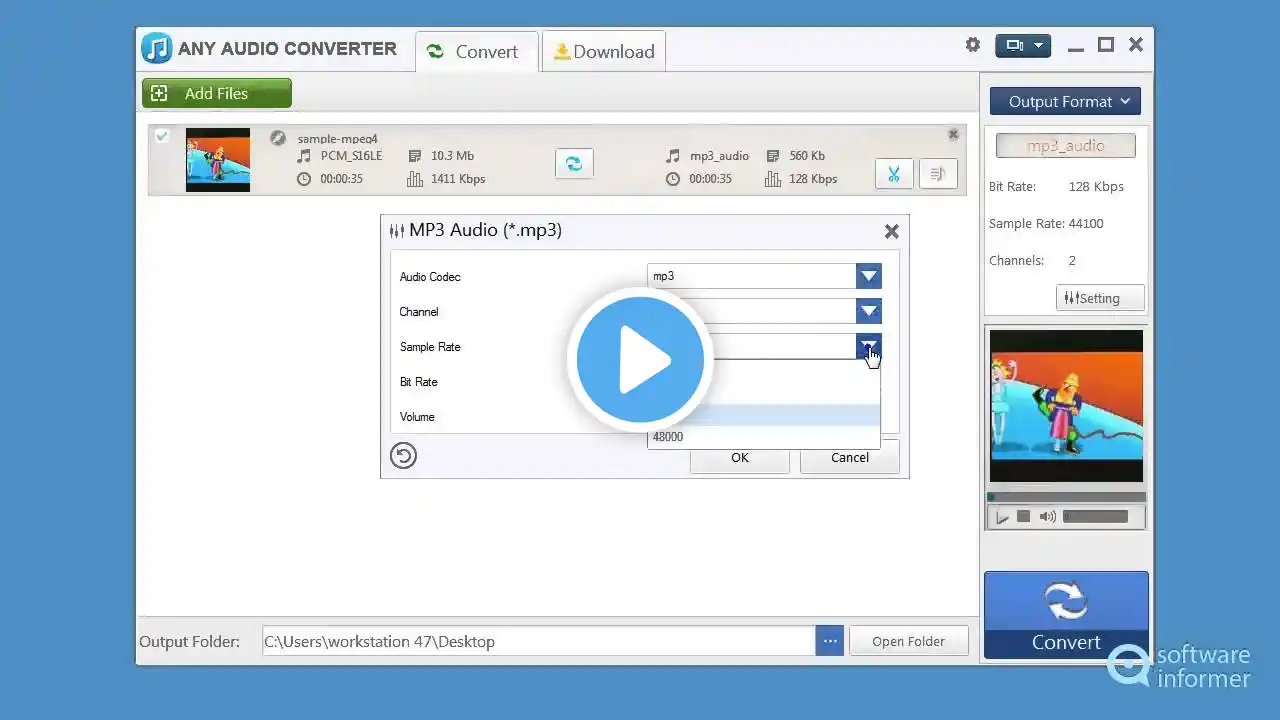This screenshot has height=720, width=1280.
Task: Click the mp3_audio format button in side panel
Action: [1066, 146]
